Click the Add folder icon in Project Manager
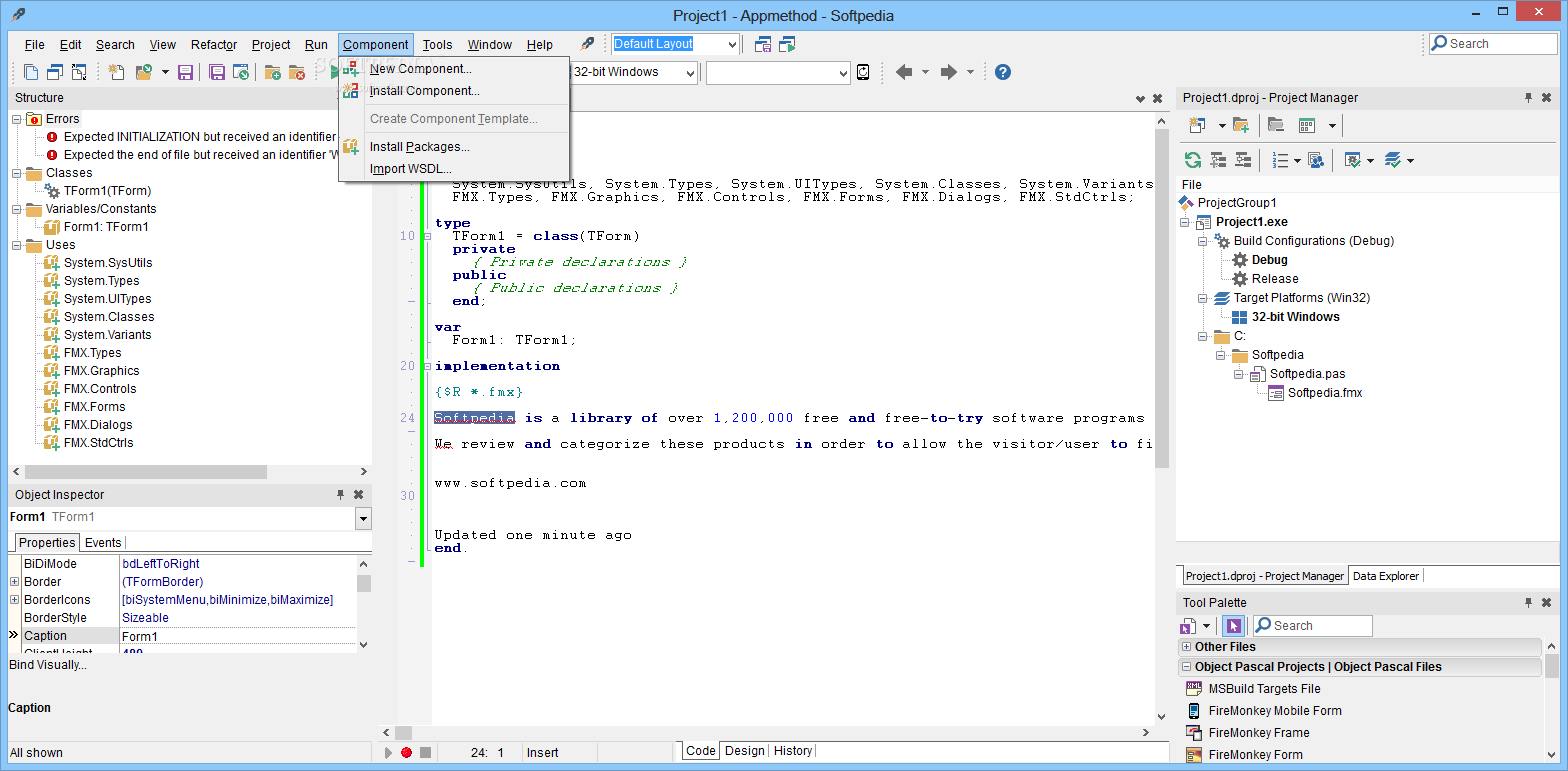 (1241, 125)
